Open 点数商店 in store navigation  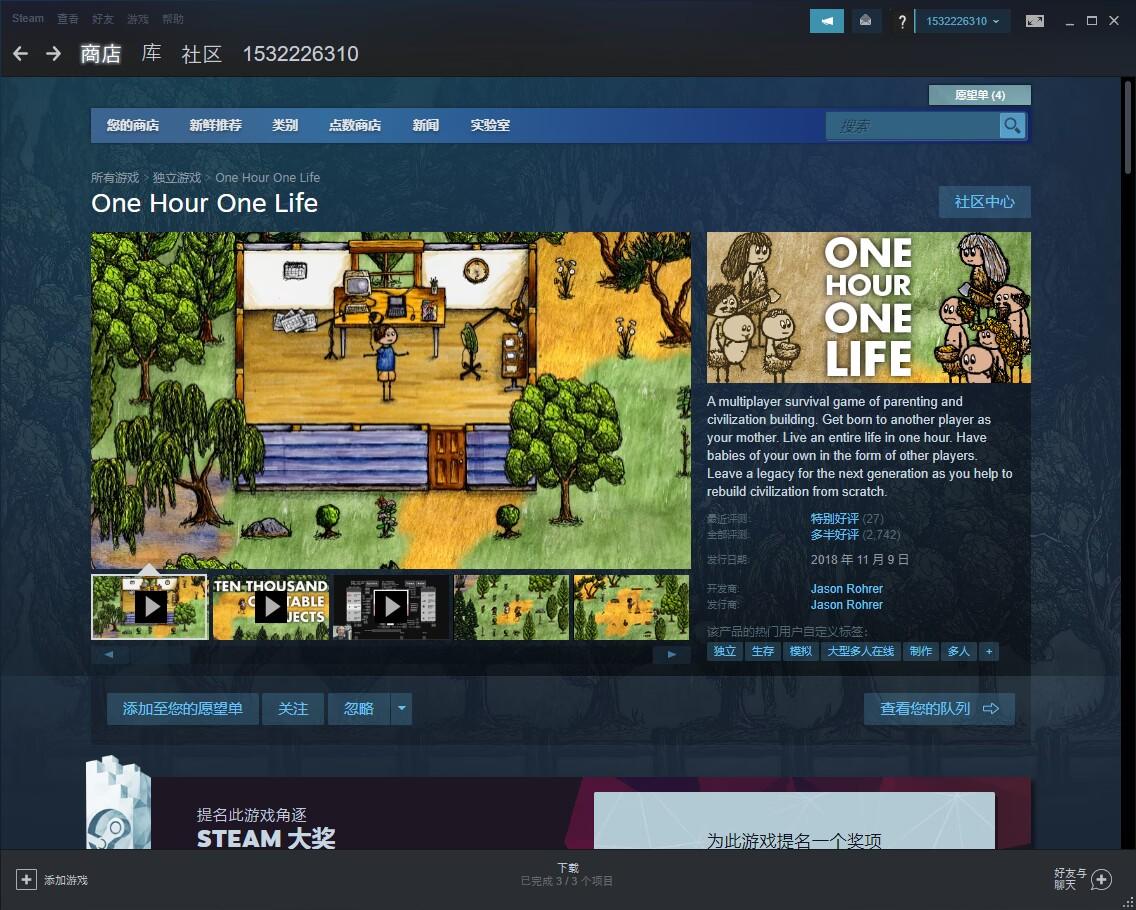pyautogui.click(x=355, y=125)
